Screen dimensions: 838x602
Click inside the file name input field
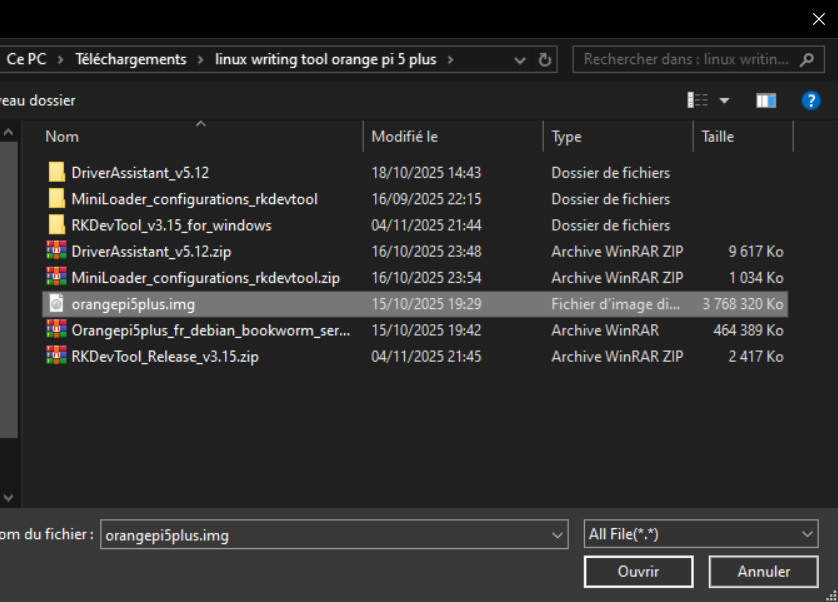tap(300, 534)
